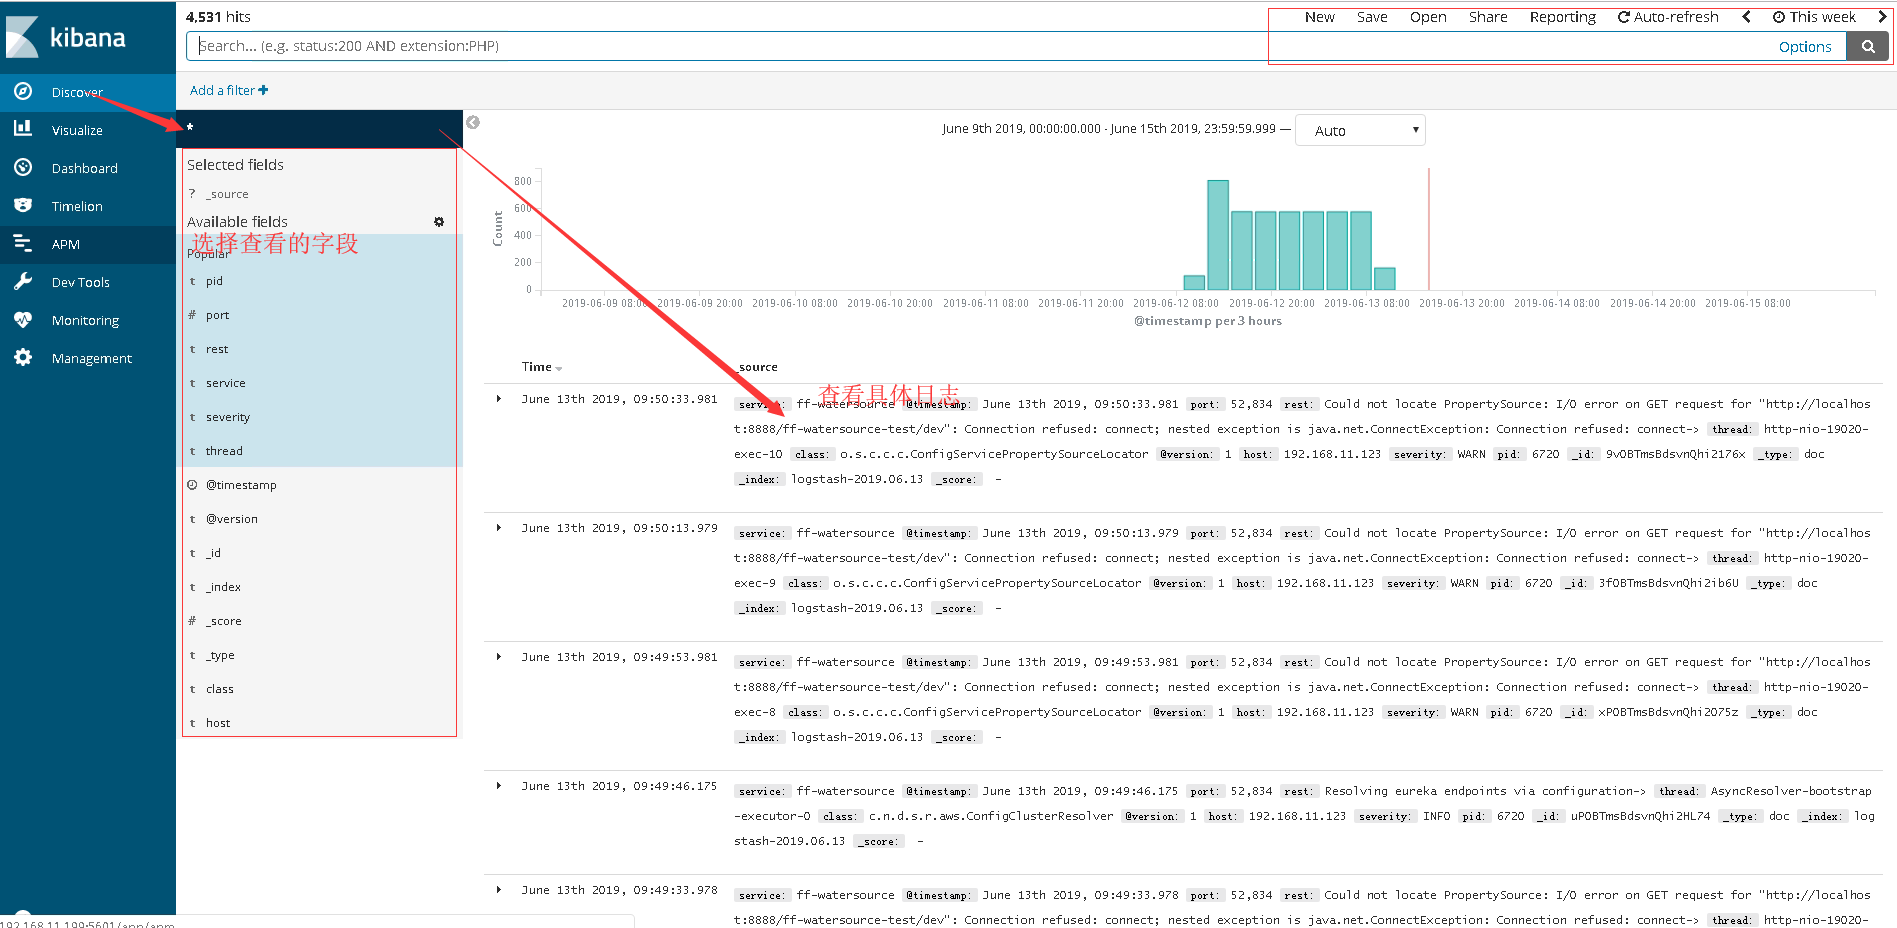Navigate to Visualize in the sidebar
Image resolution: width=1897 pixels, height=928 pixels.
(77, 130)
